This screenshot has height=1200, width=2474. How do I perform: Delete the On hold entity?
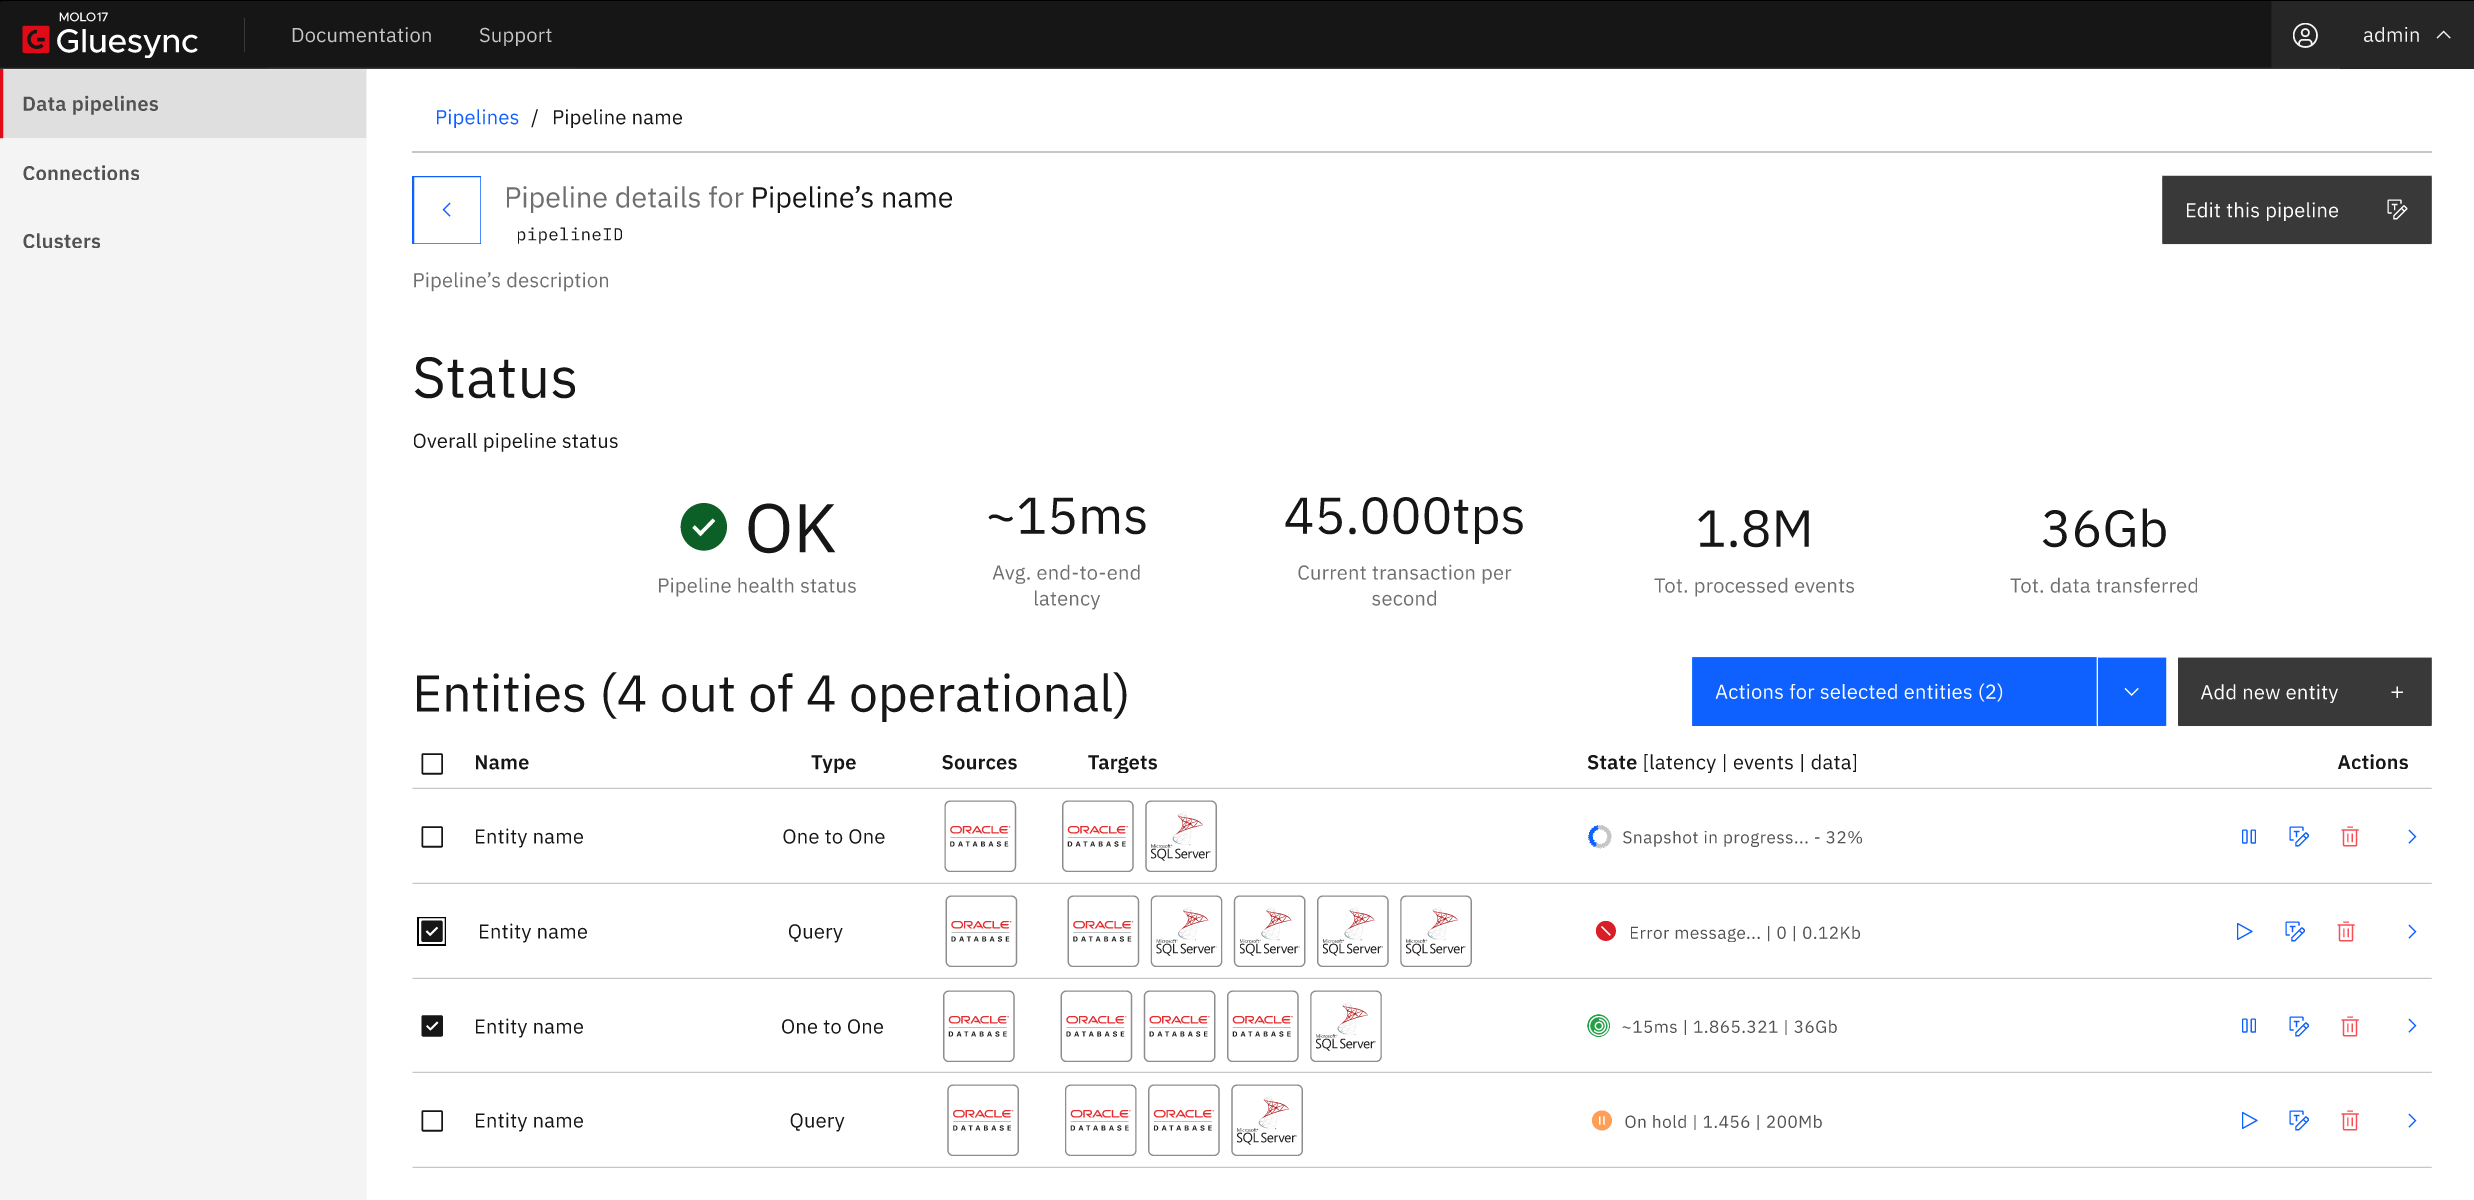(2350, 1121)
